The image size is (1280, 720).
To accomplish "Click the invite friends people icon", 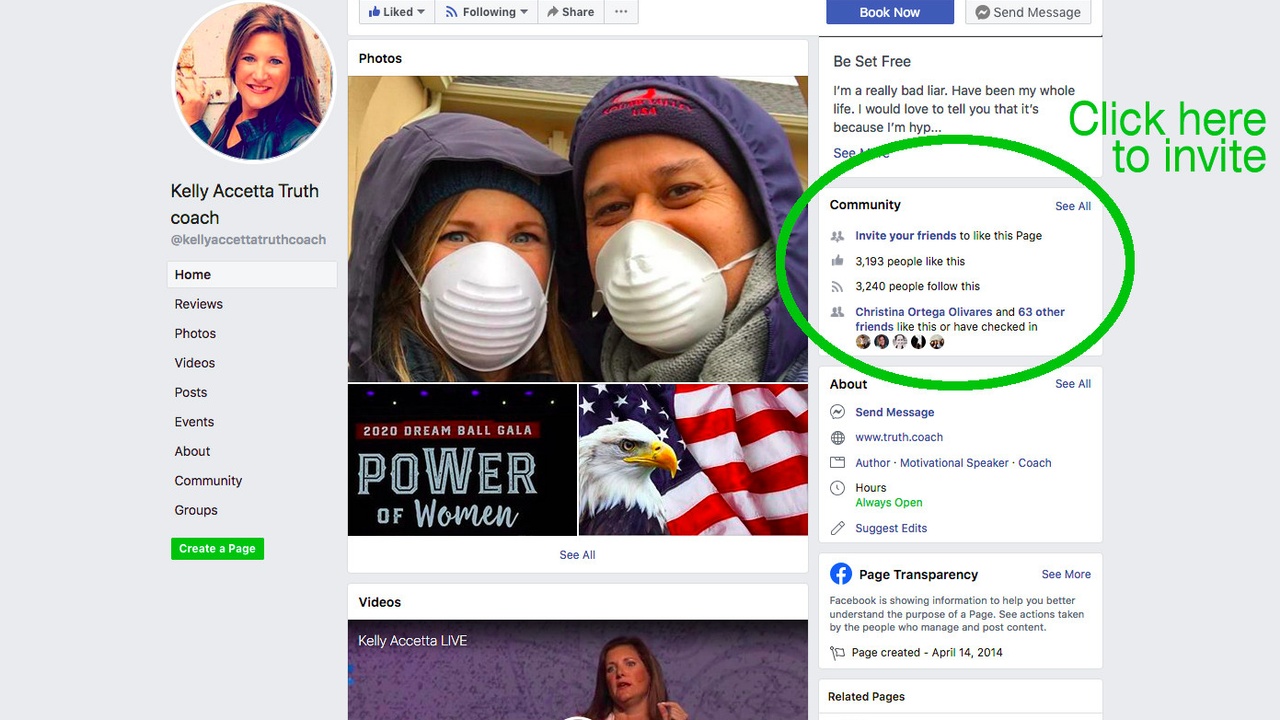I will coord(838,236).
